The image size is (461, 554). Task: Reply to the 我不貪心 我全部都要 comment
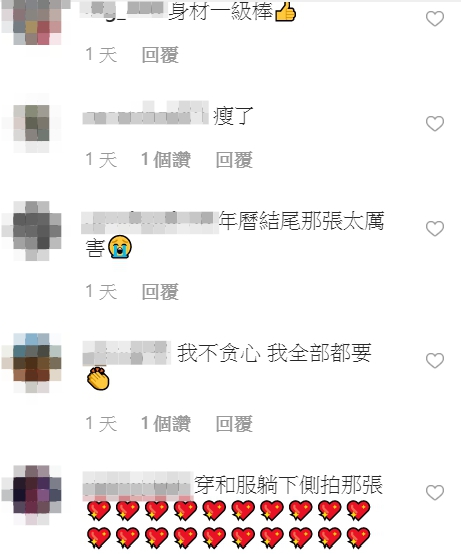click(x=235, y=424)
